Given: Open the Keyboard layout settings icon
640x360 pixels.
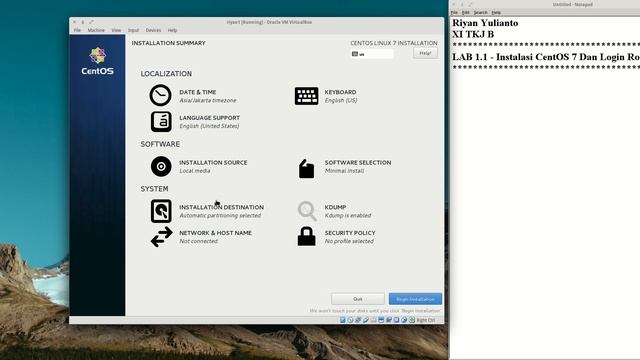Looking at the screenshot, I should pos(307,96).
